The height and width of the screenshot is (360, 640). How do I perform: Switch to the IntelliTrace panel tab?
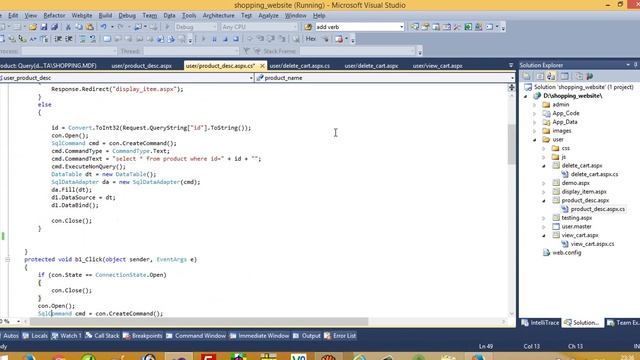(540, 322)
